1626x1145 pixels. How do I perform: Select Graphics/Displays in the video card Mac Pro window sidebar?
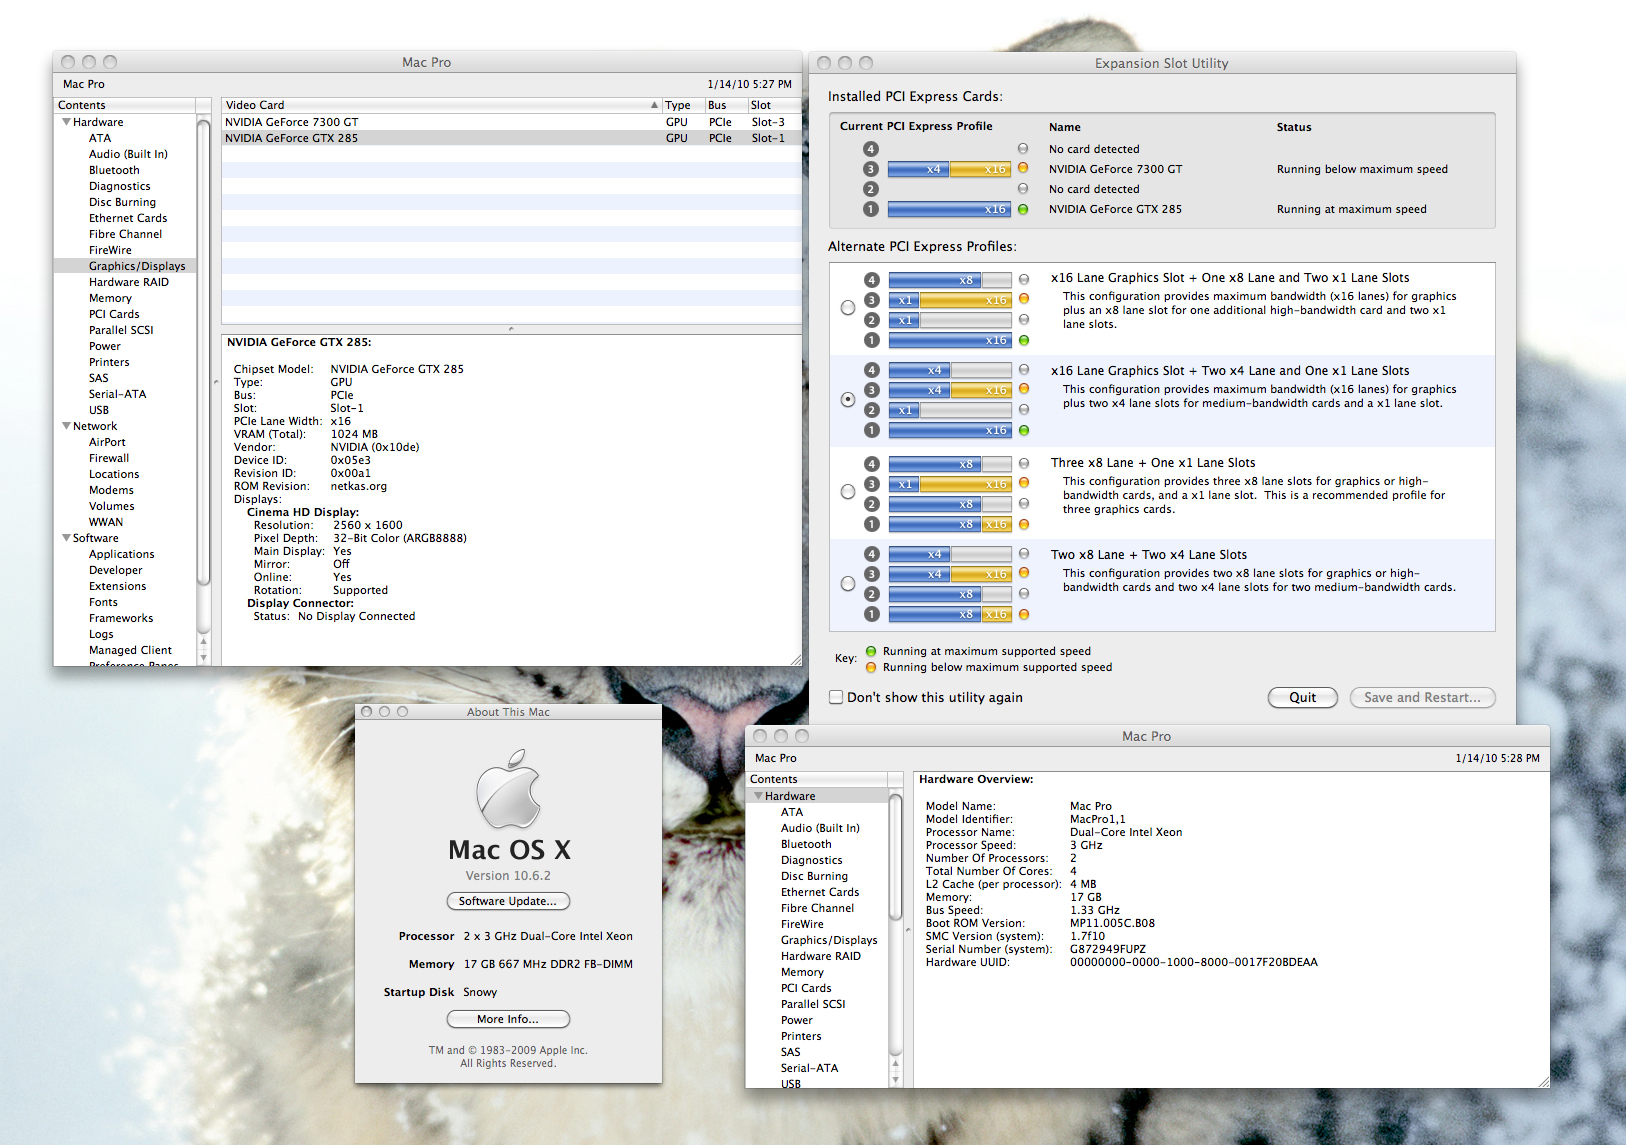(137, 266)
